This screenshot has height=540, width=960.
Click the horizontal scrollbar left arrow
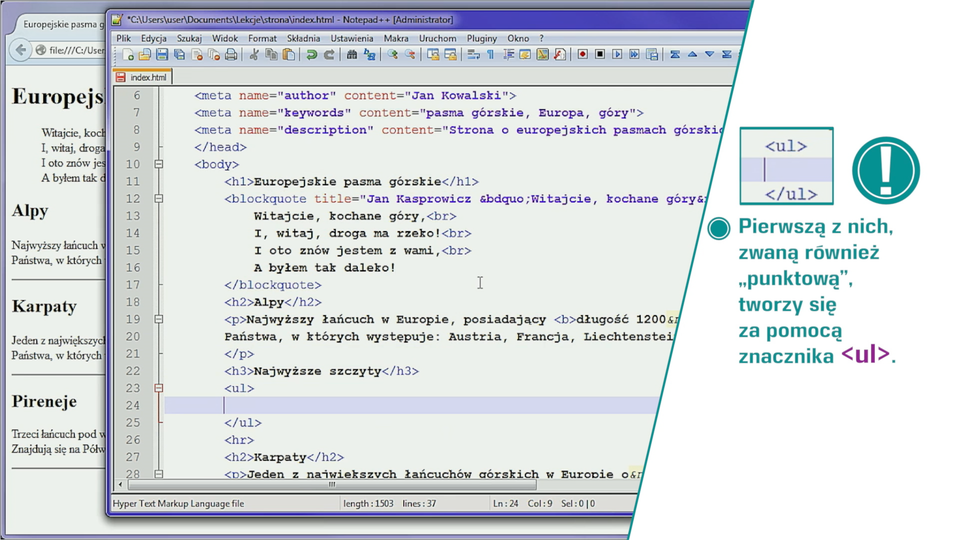120,484
